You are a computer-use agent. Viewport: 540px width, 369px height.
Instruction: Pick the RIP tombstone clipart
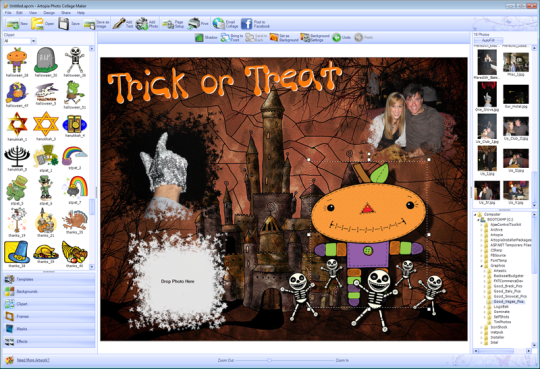point(45,62)
